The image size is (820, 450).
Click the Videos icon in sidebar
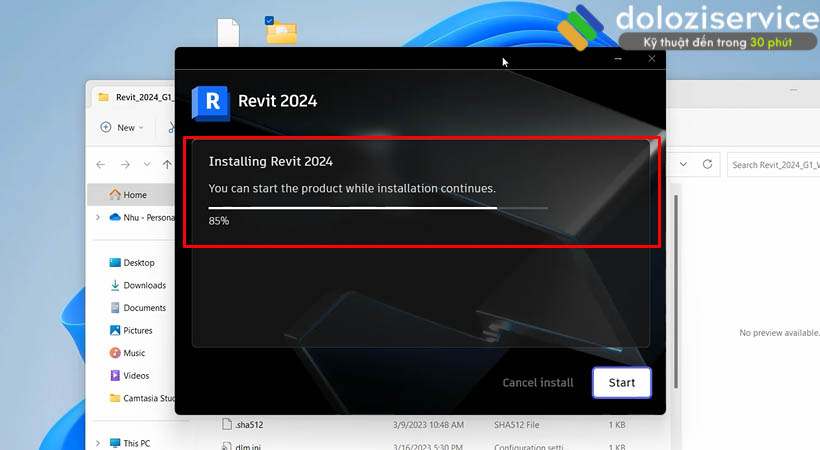pos(115,375)
